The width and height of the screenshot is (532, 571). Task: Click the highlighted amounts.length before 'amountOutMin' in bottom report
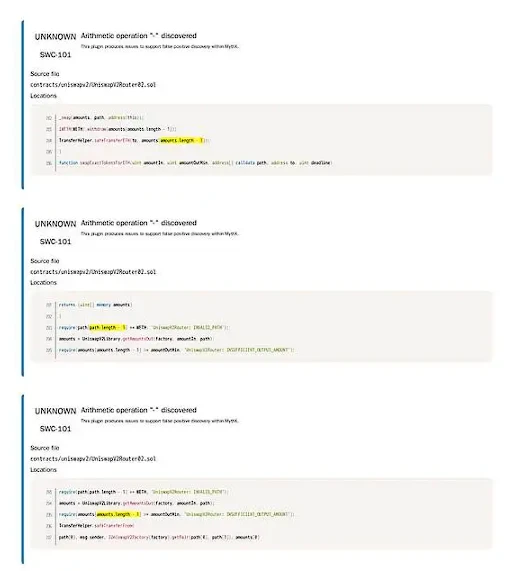pyautogui.click(x=118, y=515)
